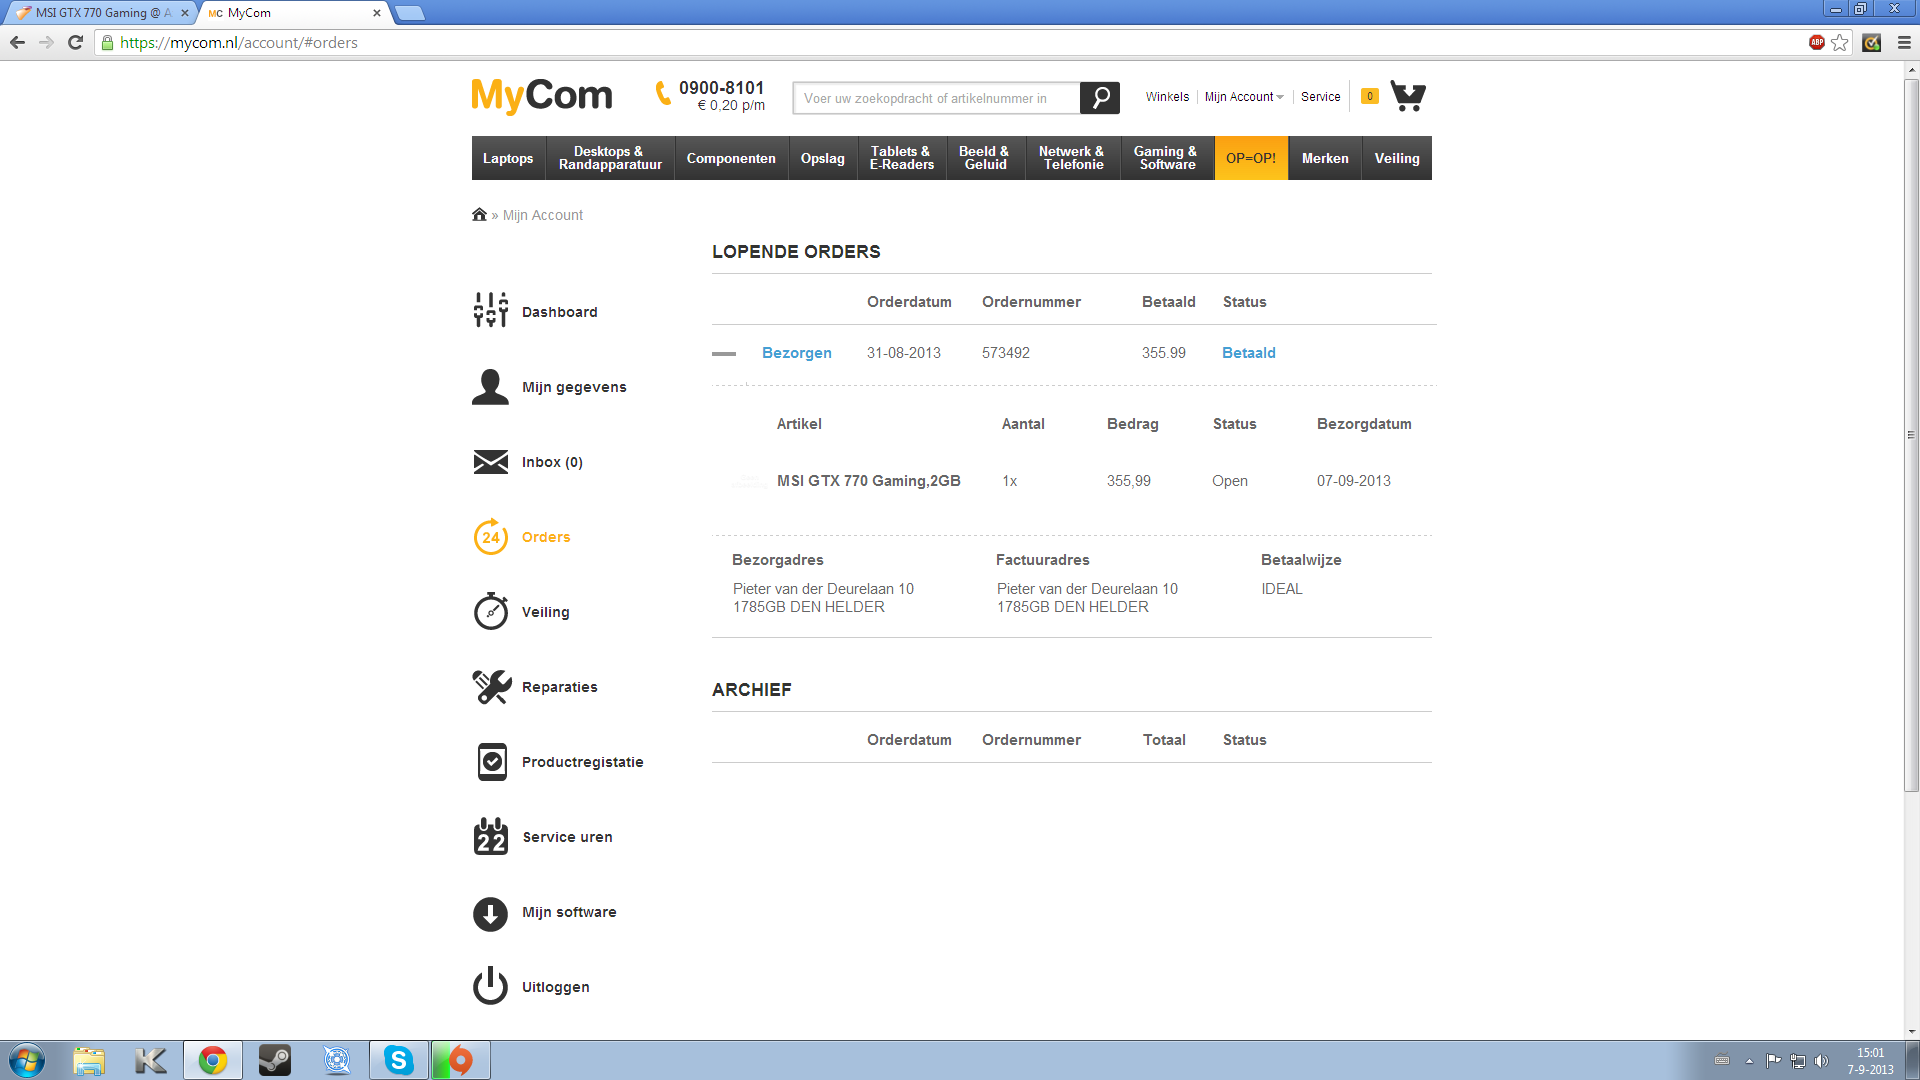Click in the search input field
1920x1080 pixels.
click(935, 98)
